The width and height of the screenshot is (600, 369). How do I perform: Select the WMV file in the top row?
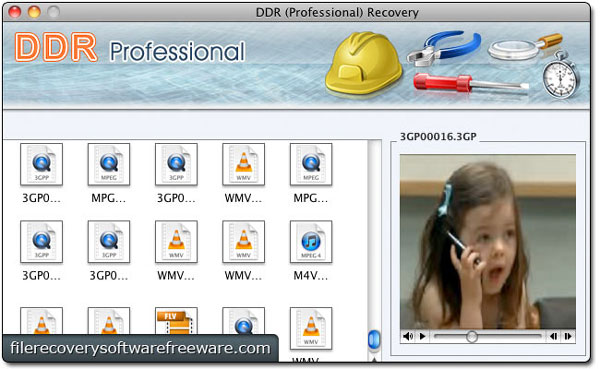point(243,165)
